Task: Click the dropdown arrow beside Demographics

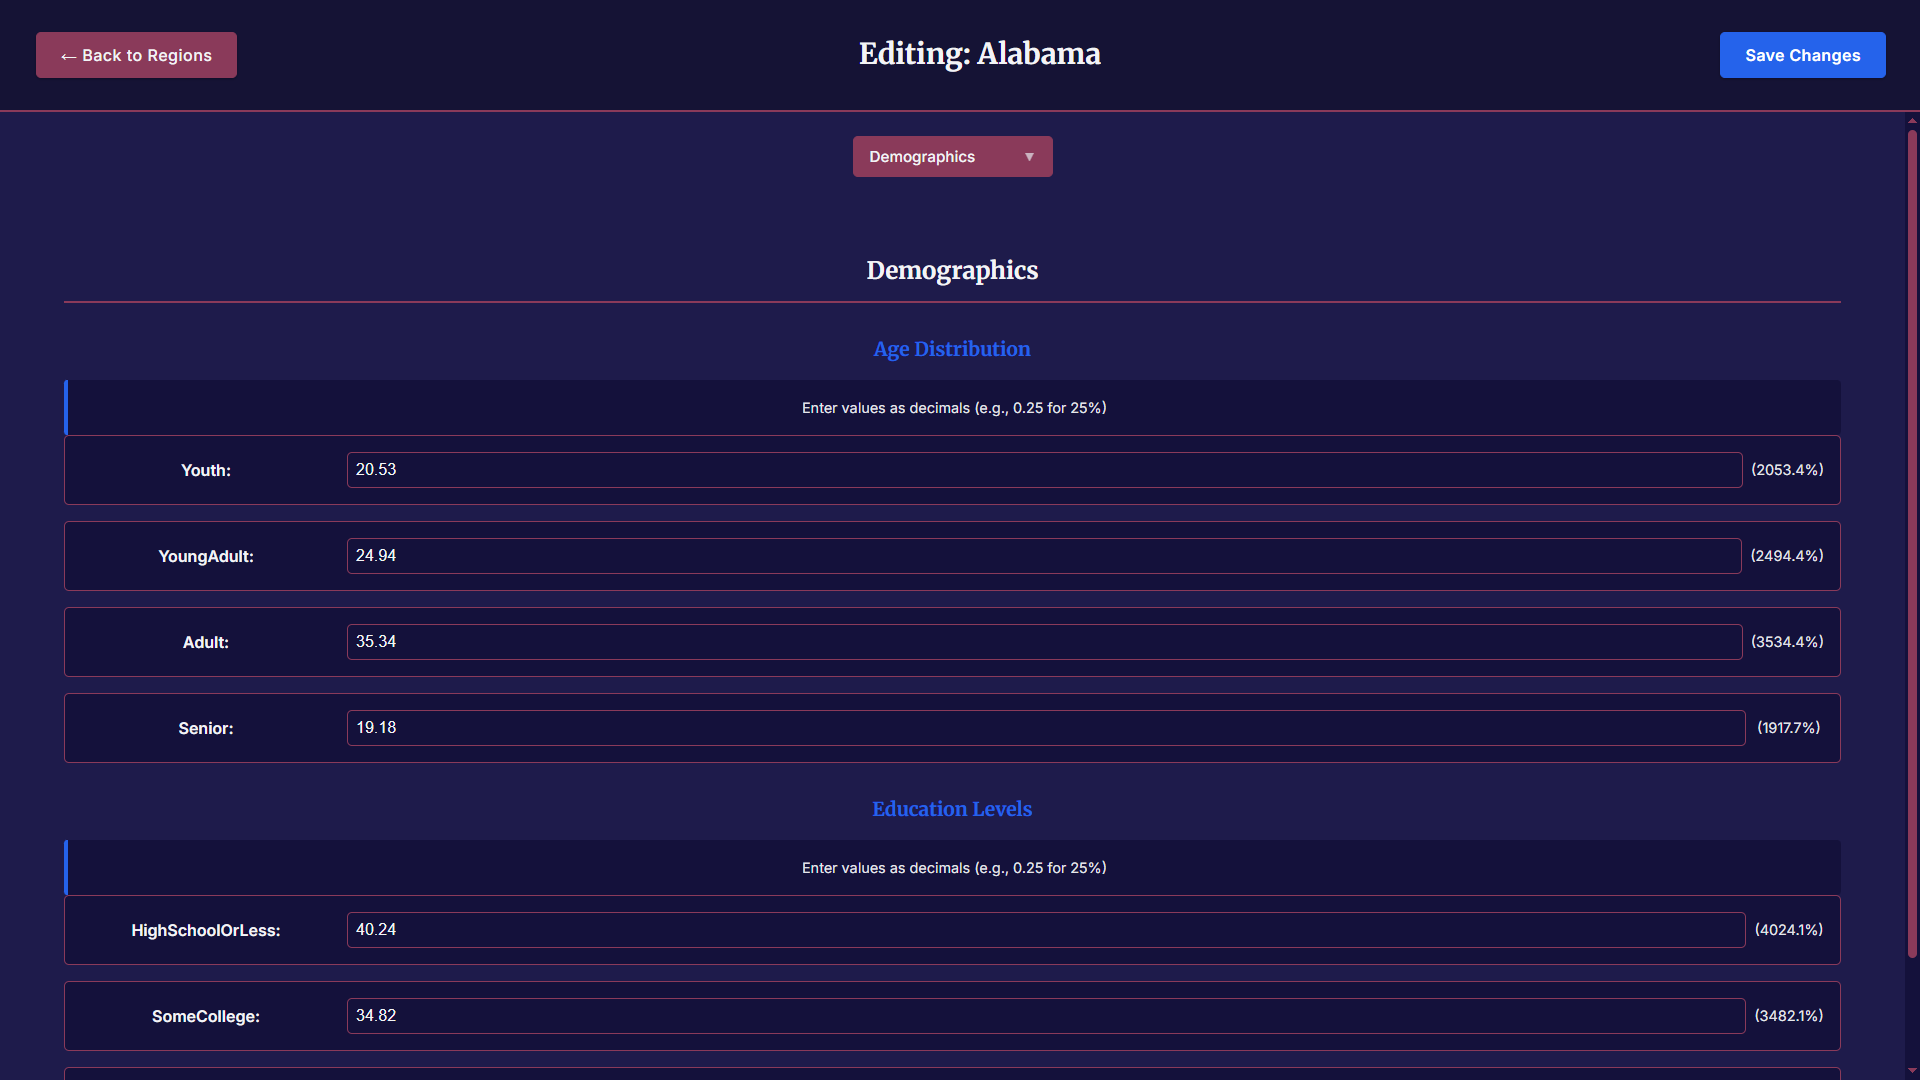Action: [x=1029, y=157]
